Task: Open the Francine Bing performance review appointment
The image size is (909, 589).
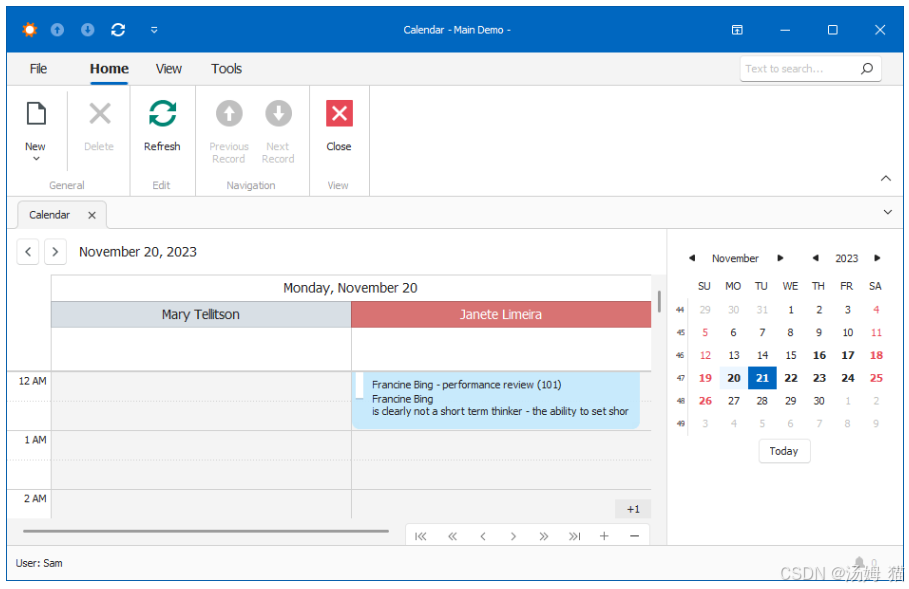Action: tap(496, 399)
